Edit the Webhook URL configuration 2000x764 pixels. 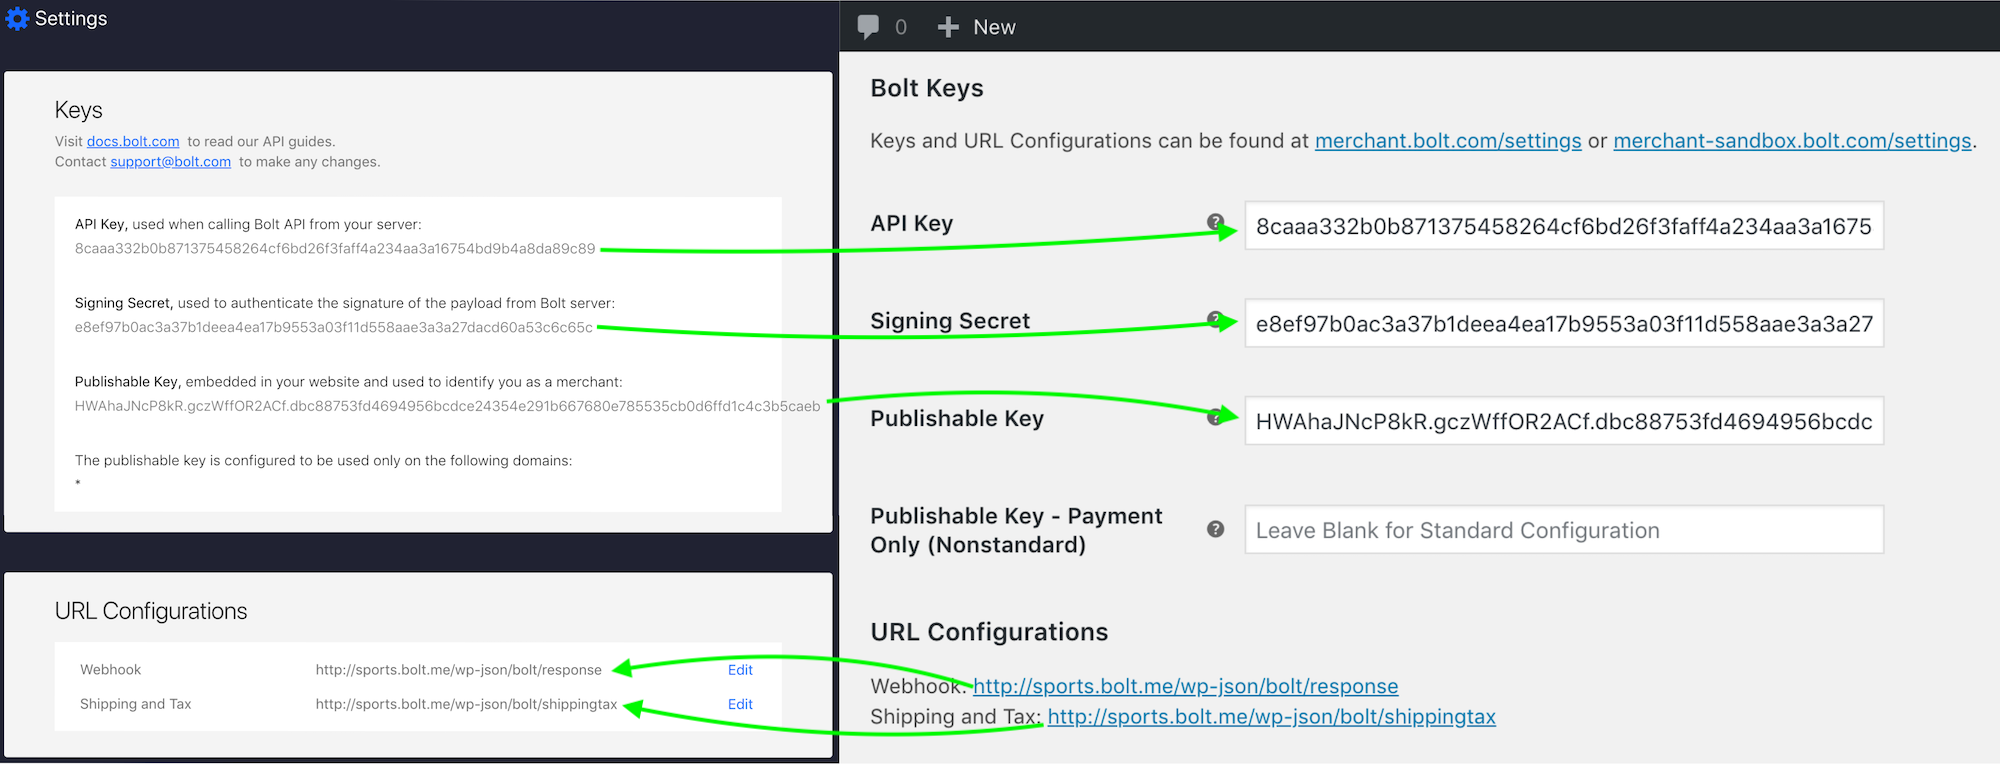point(740,670)
